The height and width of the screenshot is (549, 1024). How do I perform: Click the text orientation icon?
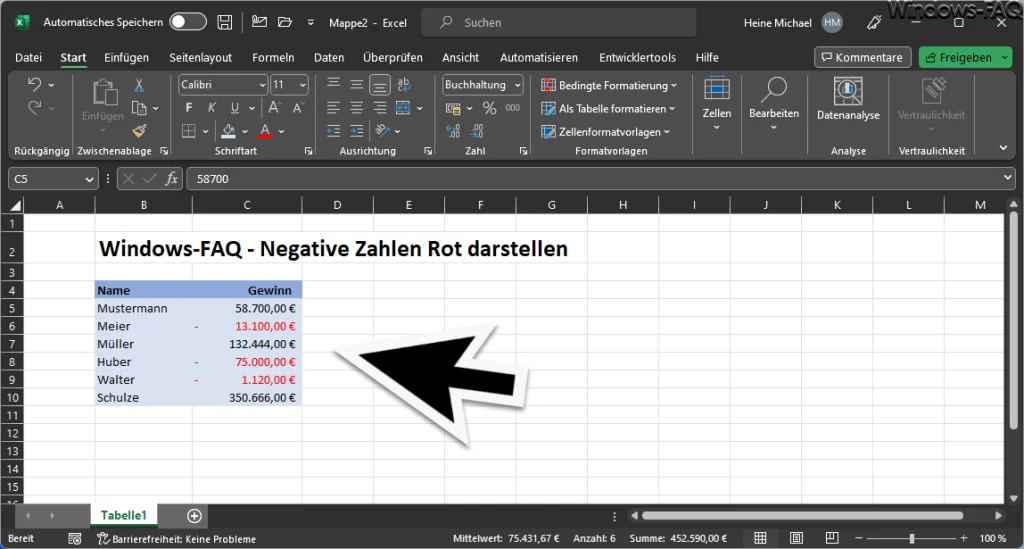(x=383, y=131)
